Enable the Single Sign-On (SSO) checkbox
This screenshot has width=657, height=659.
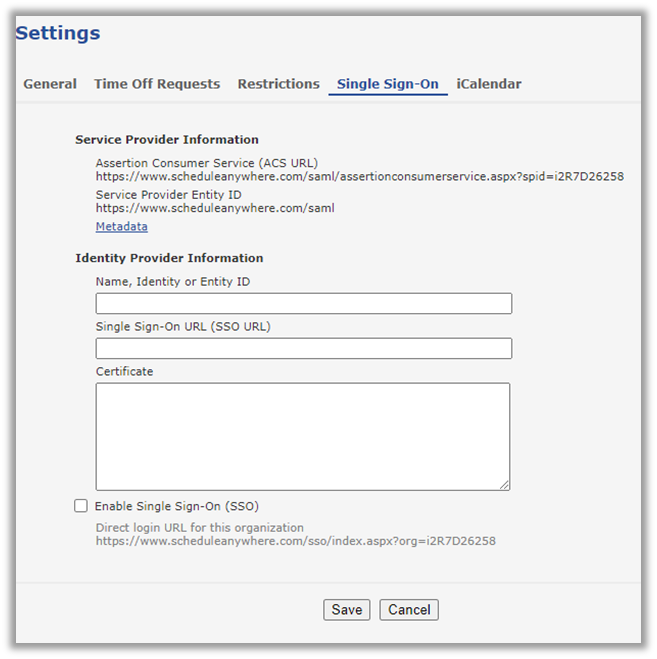click(81, 506)
